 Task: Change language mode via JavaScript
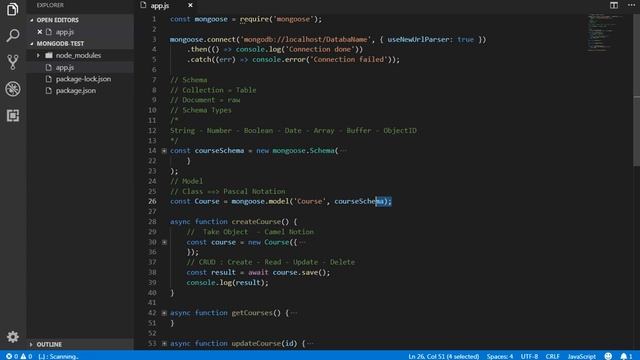tap(581, 356)
